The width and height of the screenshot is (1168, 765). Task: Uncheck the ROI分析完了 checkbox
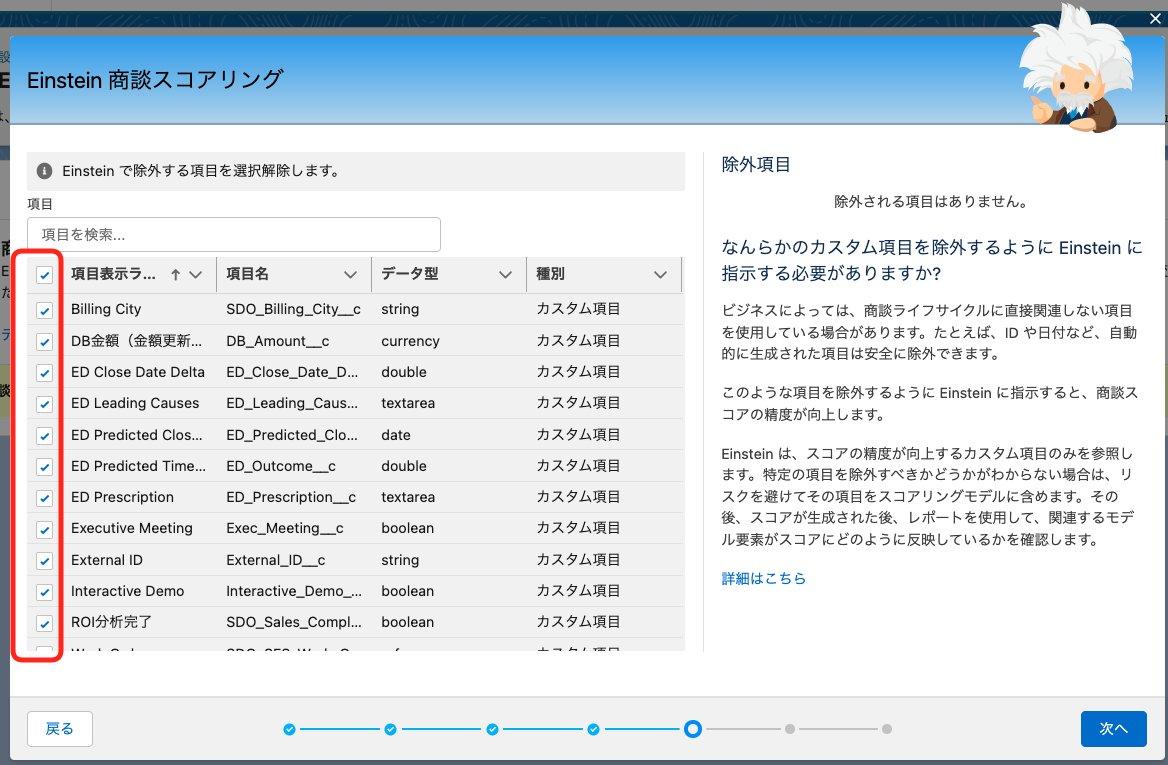pyautogui.click(x=45, y=623)
